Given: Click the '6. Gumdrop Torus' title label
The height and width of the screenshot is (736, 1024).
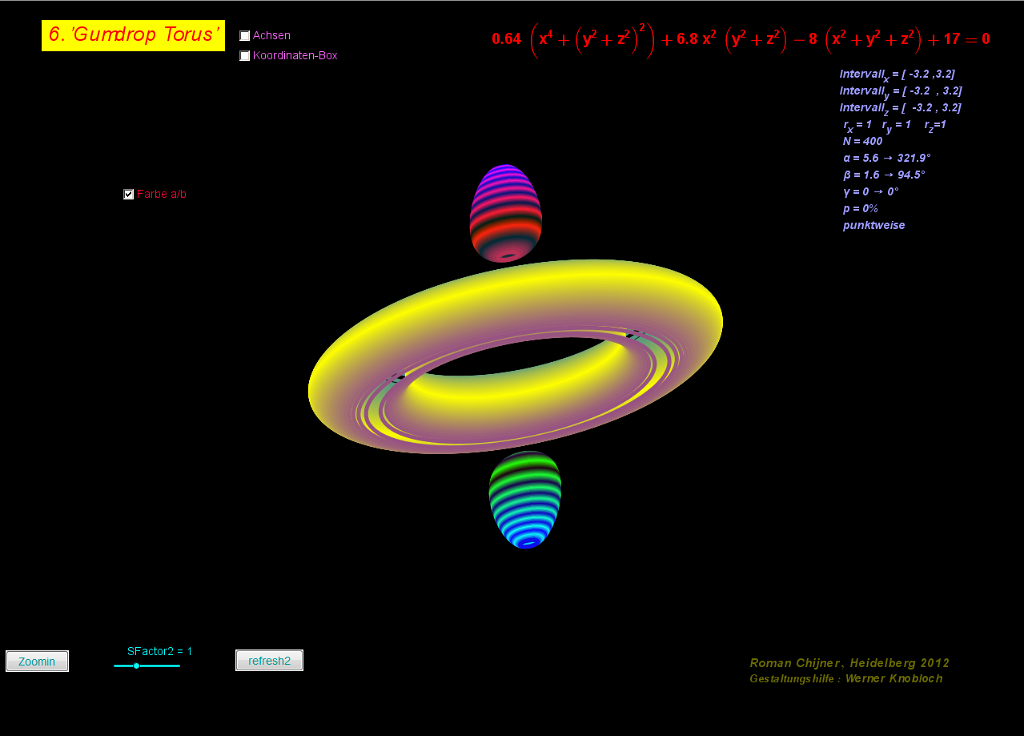Looking at the screenshot, I should (x=133, y=35).
